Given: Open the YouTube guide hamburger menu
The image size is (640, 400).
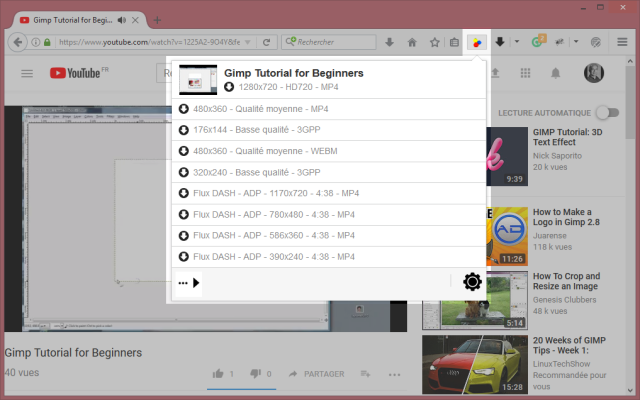Looking at the screenshot, I should pyautogui.click(x=27, y=73).
